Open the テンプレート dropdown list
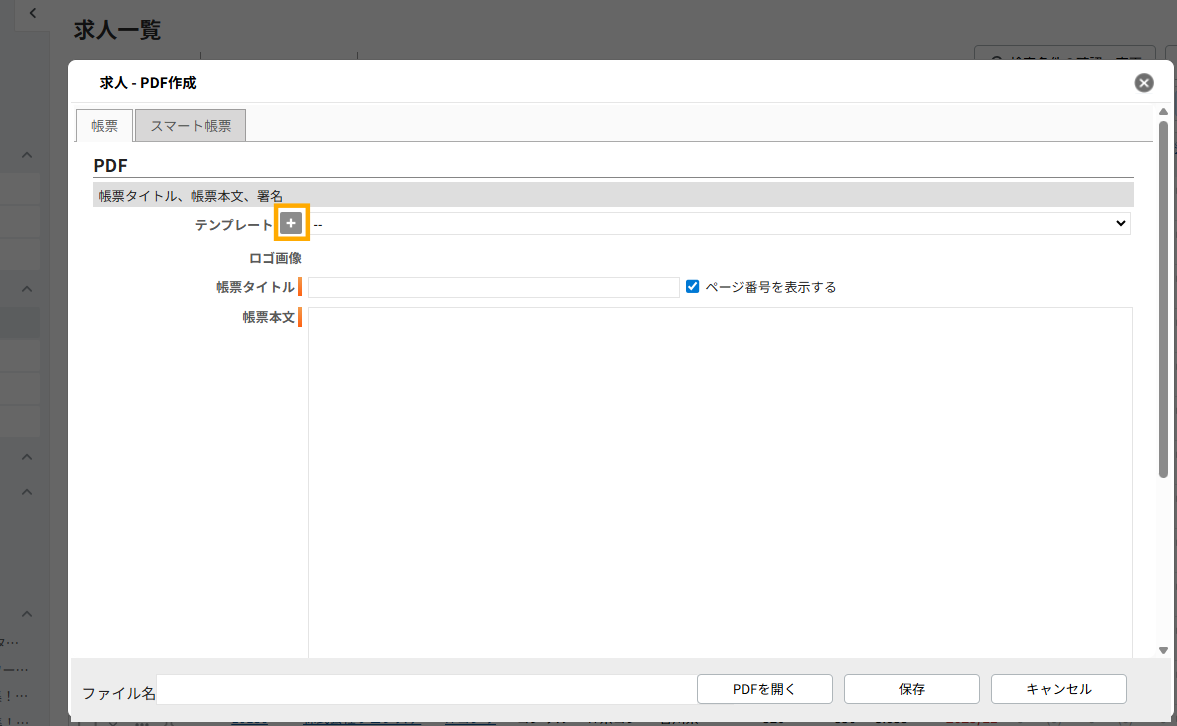The height and width of the screenshot is (726, 1177). pos(720,224)
